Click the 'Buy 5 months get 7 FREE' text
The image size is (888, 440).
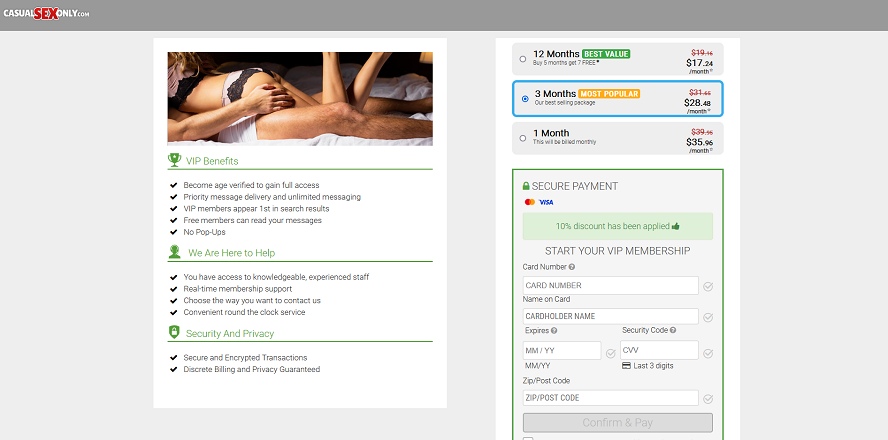[566, 63]
